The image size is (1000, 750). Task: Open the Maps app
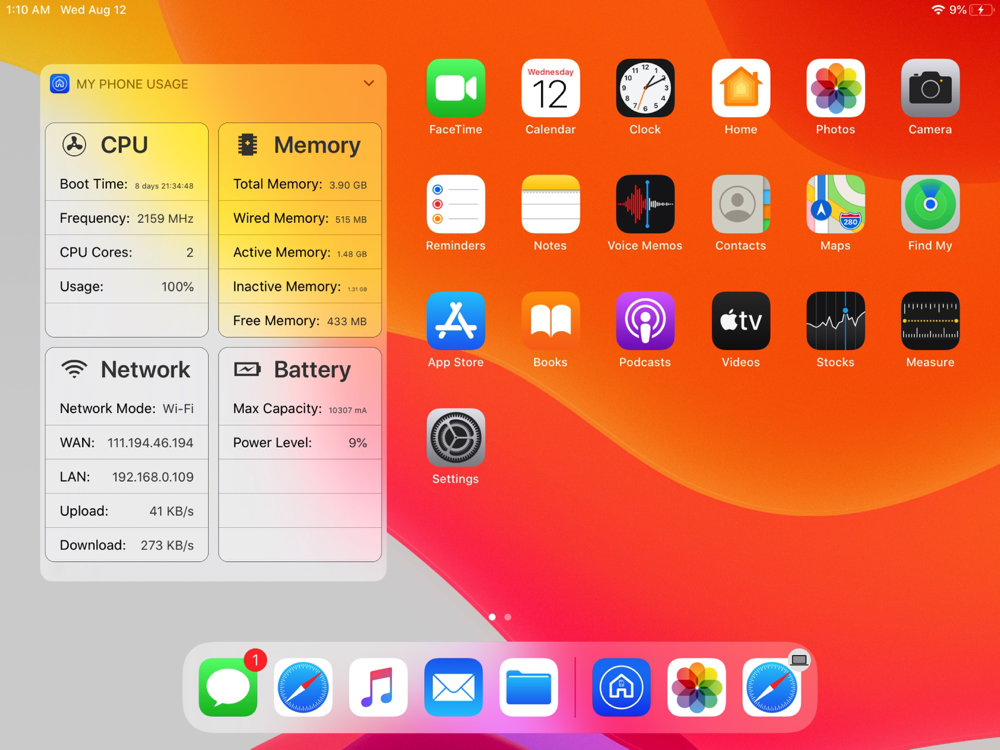pos(835,204)
